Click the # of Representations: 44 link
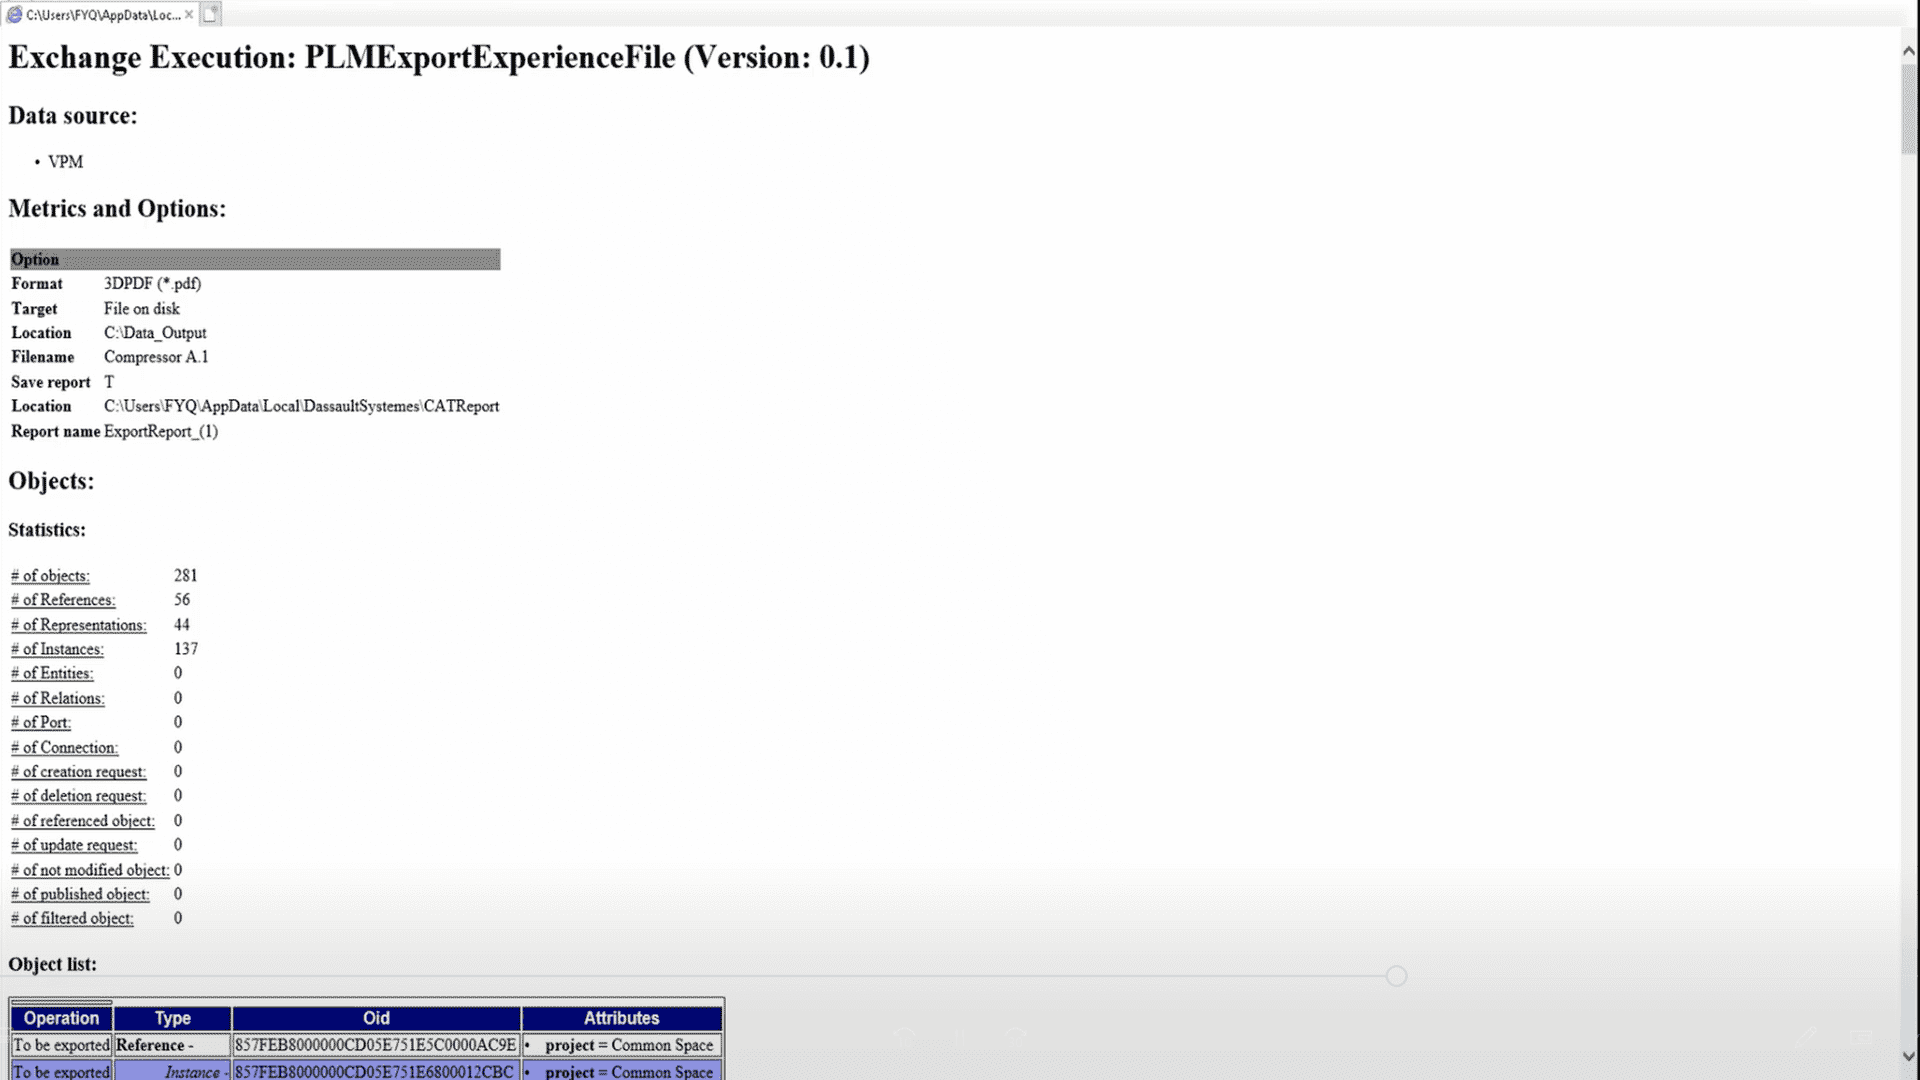Image resolution: width=1920 pixels, height=1080 pixels. 78,624
